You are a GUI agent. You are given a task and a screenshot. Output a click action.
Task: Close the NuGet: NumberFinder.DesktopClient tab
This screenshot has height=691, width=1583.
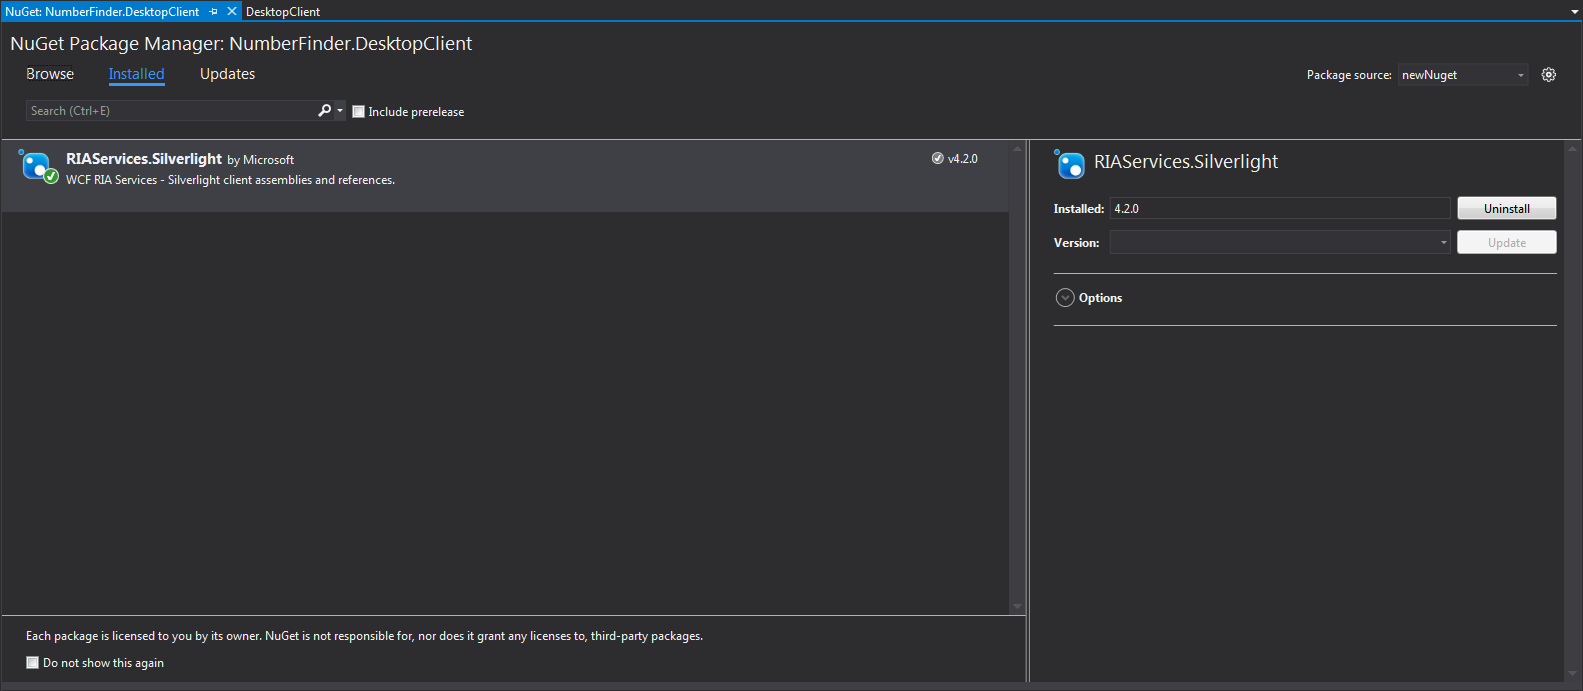pyautogui.click(x=232, y=12)
